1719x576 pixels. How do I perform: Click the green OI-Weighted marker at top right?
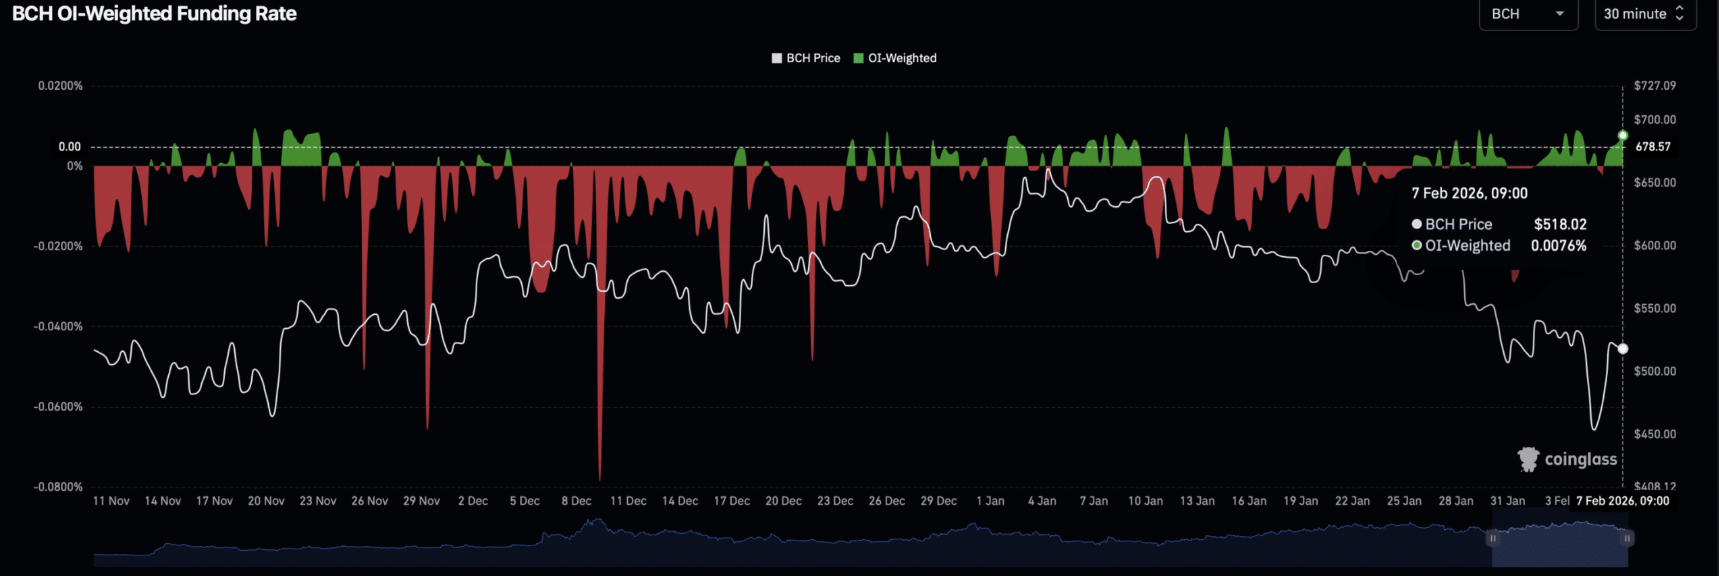click(1623, 135)
